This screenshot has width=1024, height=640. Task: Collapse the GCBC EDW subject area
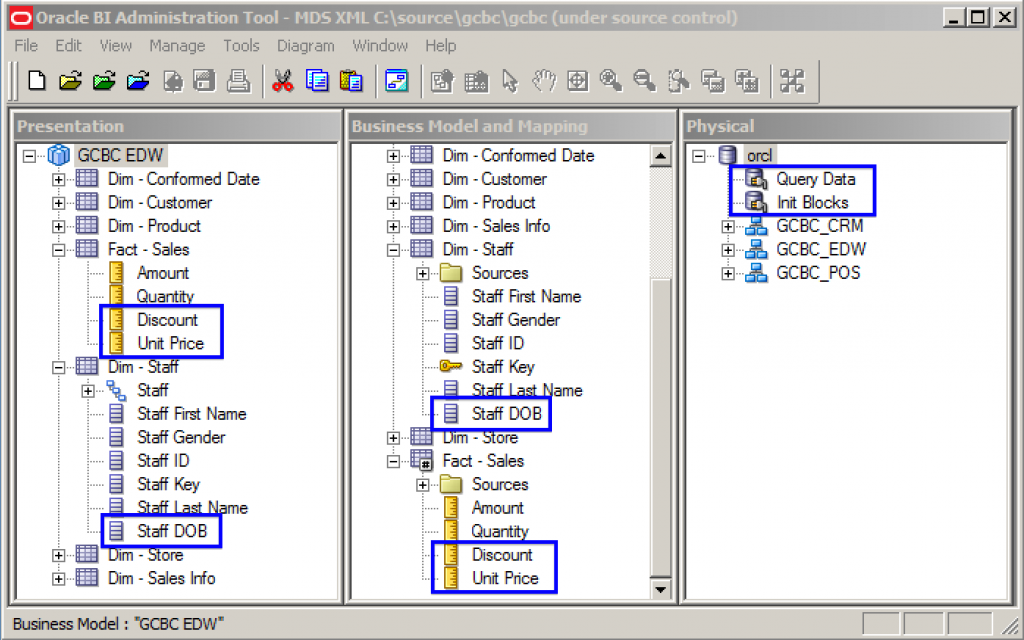(29, 156)
